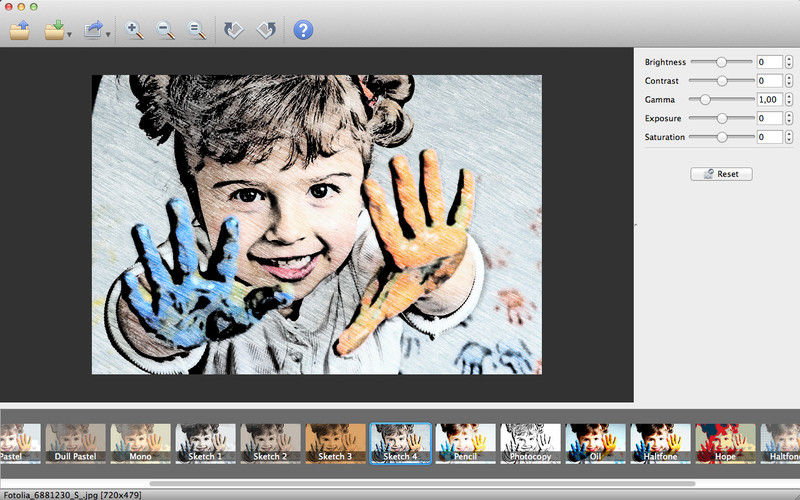This screenshot has width=800, height=500.
Task: Zoom out with the minus magnifier
Action: tap(165, 30)
